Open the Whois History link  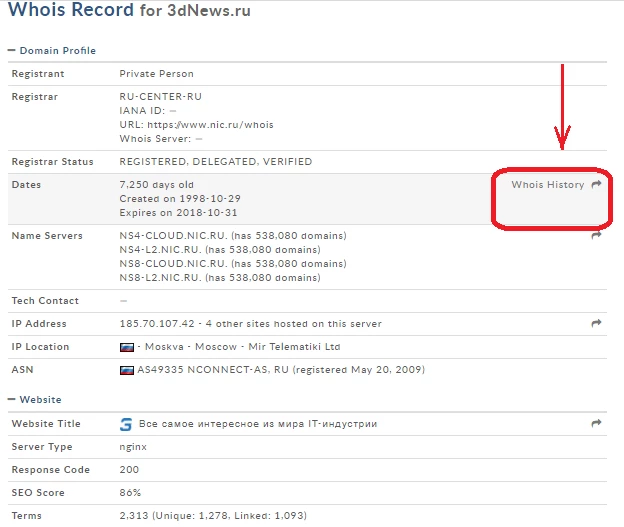click(548, 185)
